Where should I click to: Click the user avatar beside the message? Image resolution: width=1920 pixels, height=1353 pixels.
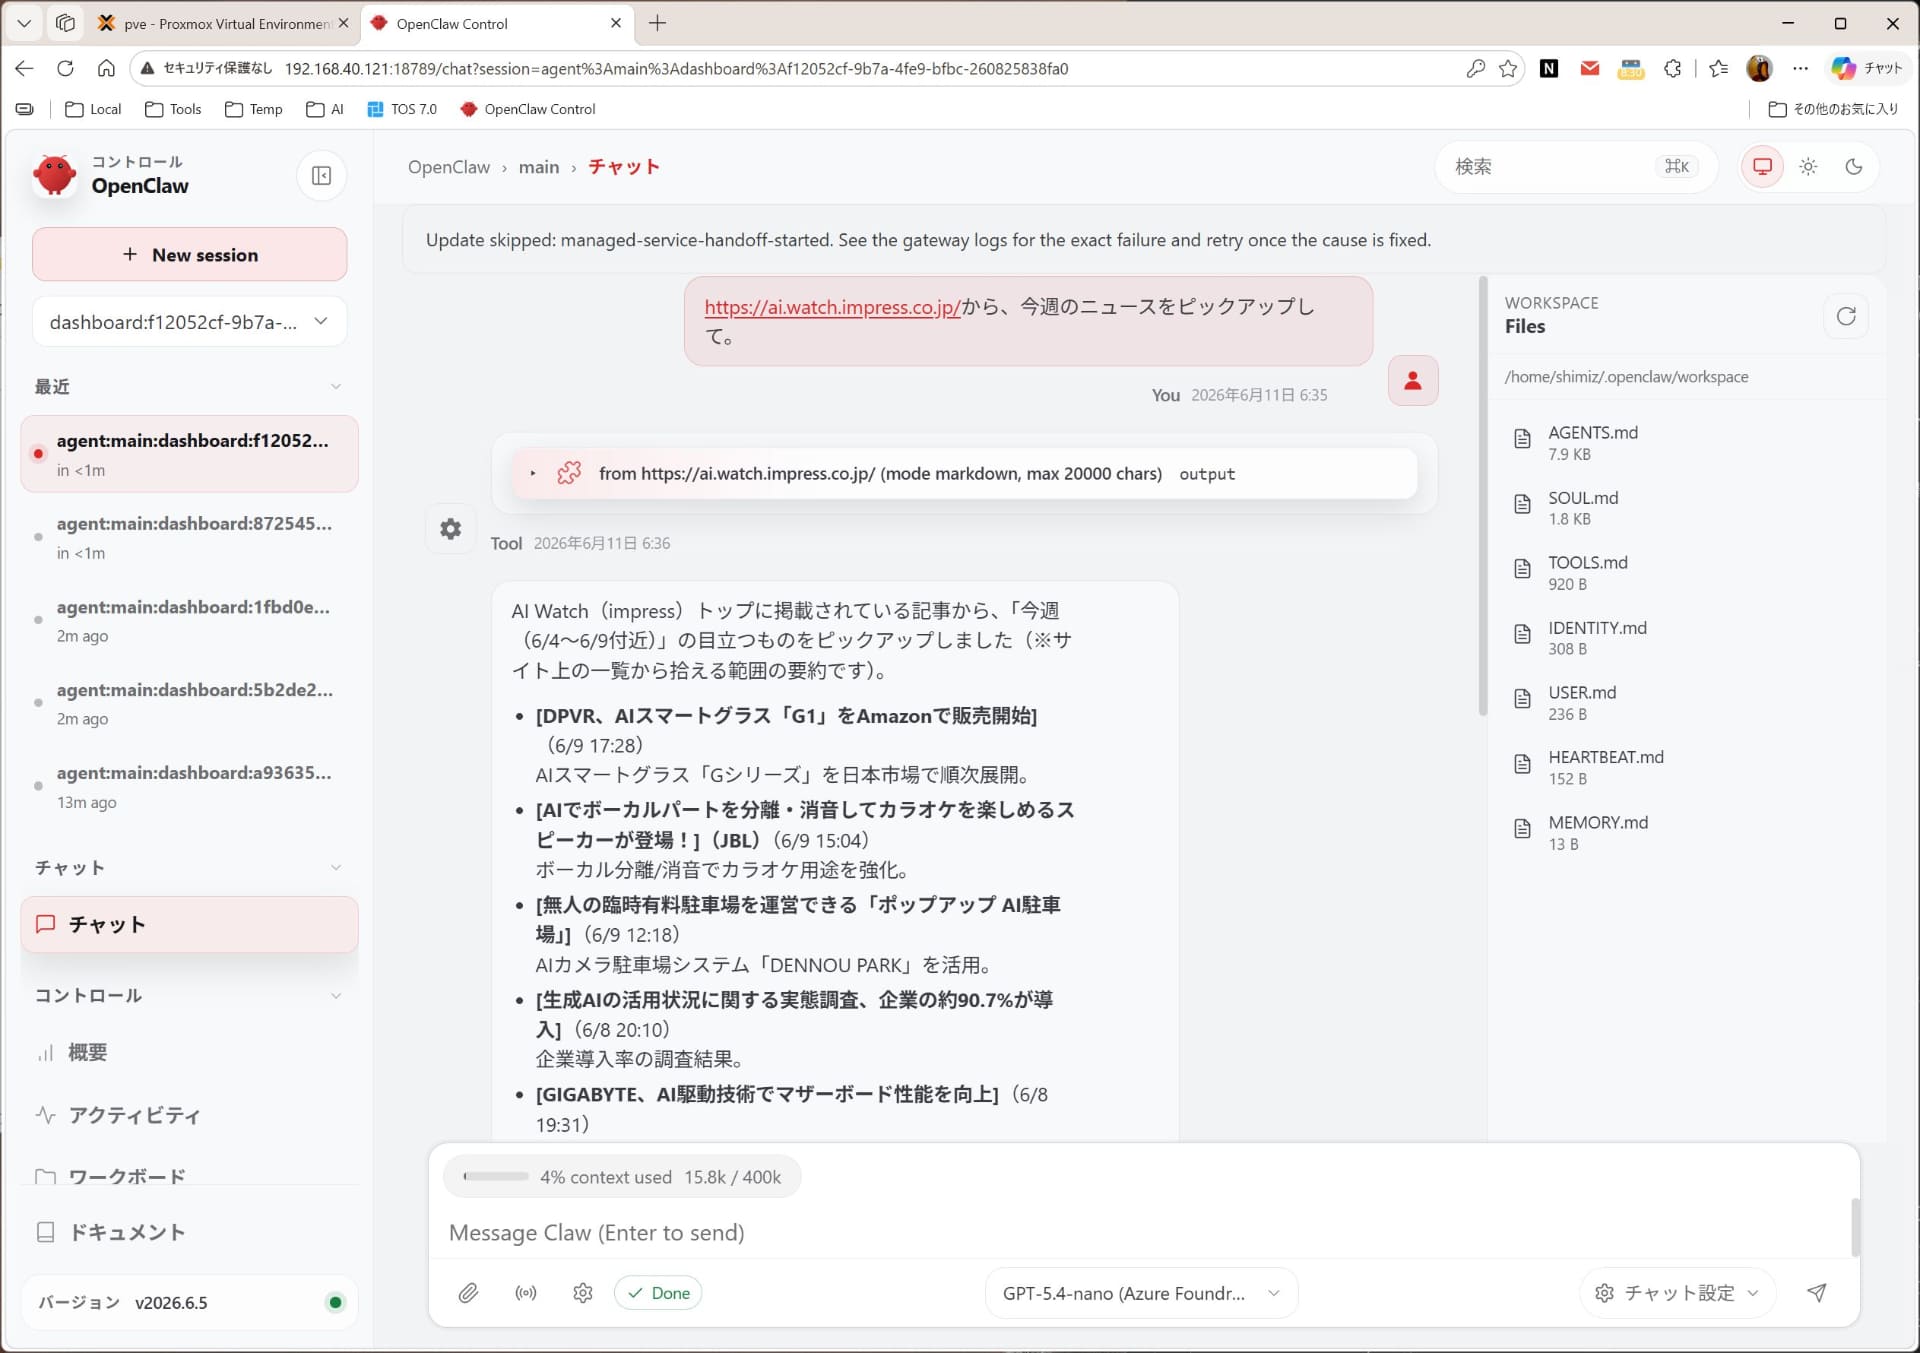1413,381
